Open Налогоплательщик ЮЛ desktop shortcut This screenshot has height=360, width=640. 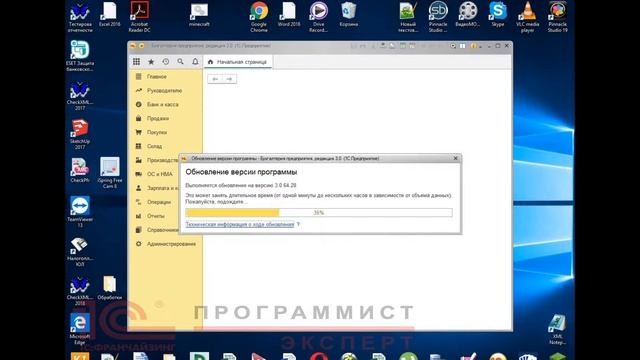point(80,252)
